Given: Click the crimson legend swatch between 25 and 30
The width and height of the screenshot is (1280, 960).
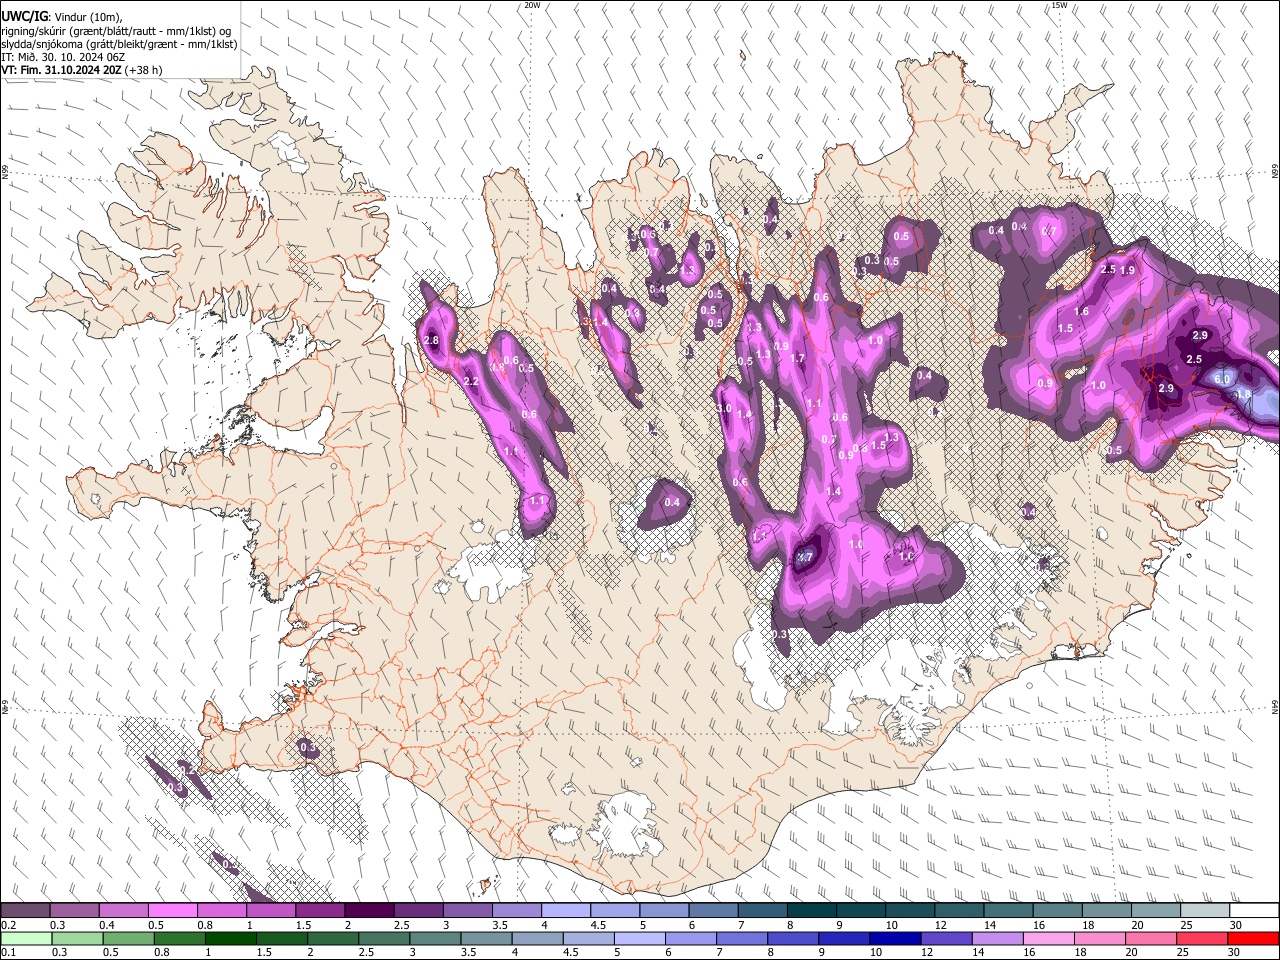Looking at the screenshot, I should tap(1201, 938).
